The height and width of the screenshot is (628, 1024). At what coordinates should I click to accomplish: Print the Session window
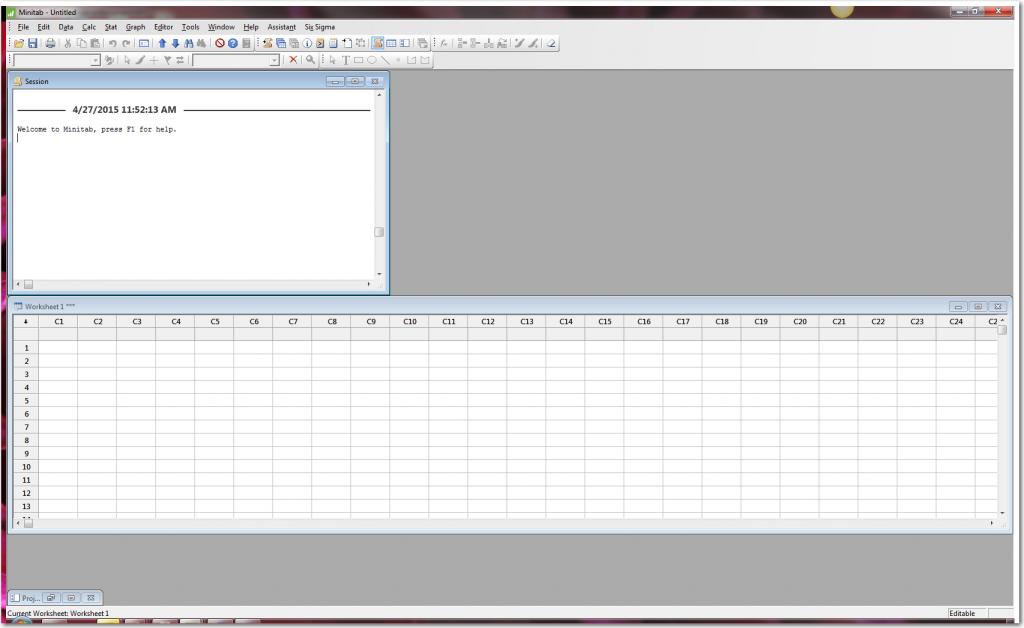50,43
